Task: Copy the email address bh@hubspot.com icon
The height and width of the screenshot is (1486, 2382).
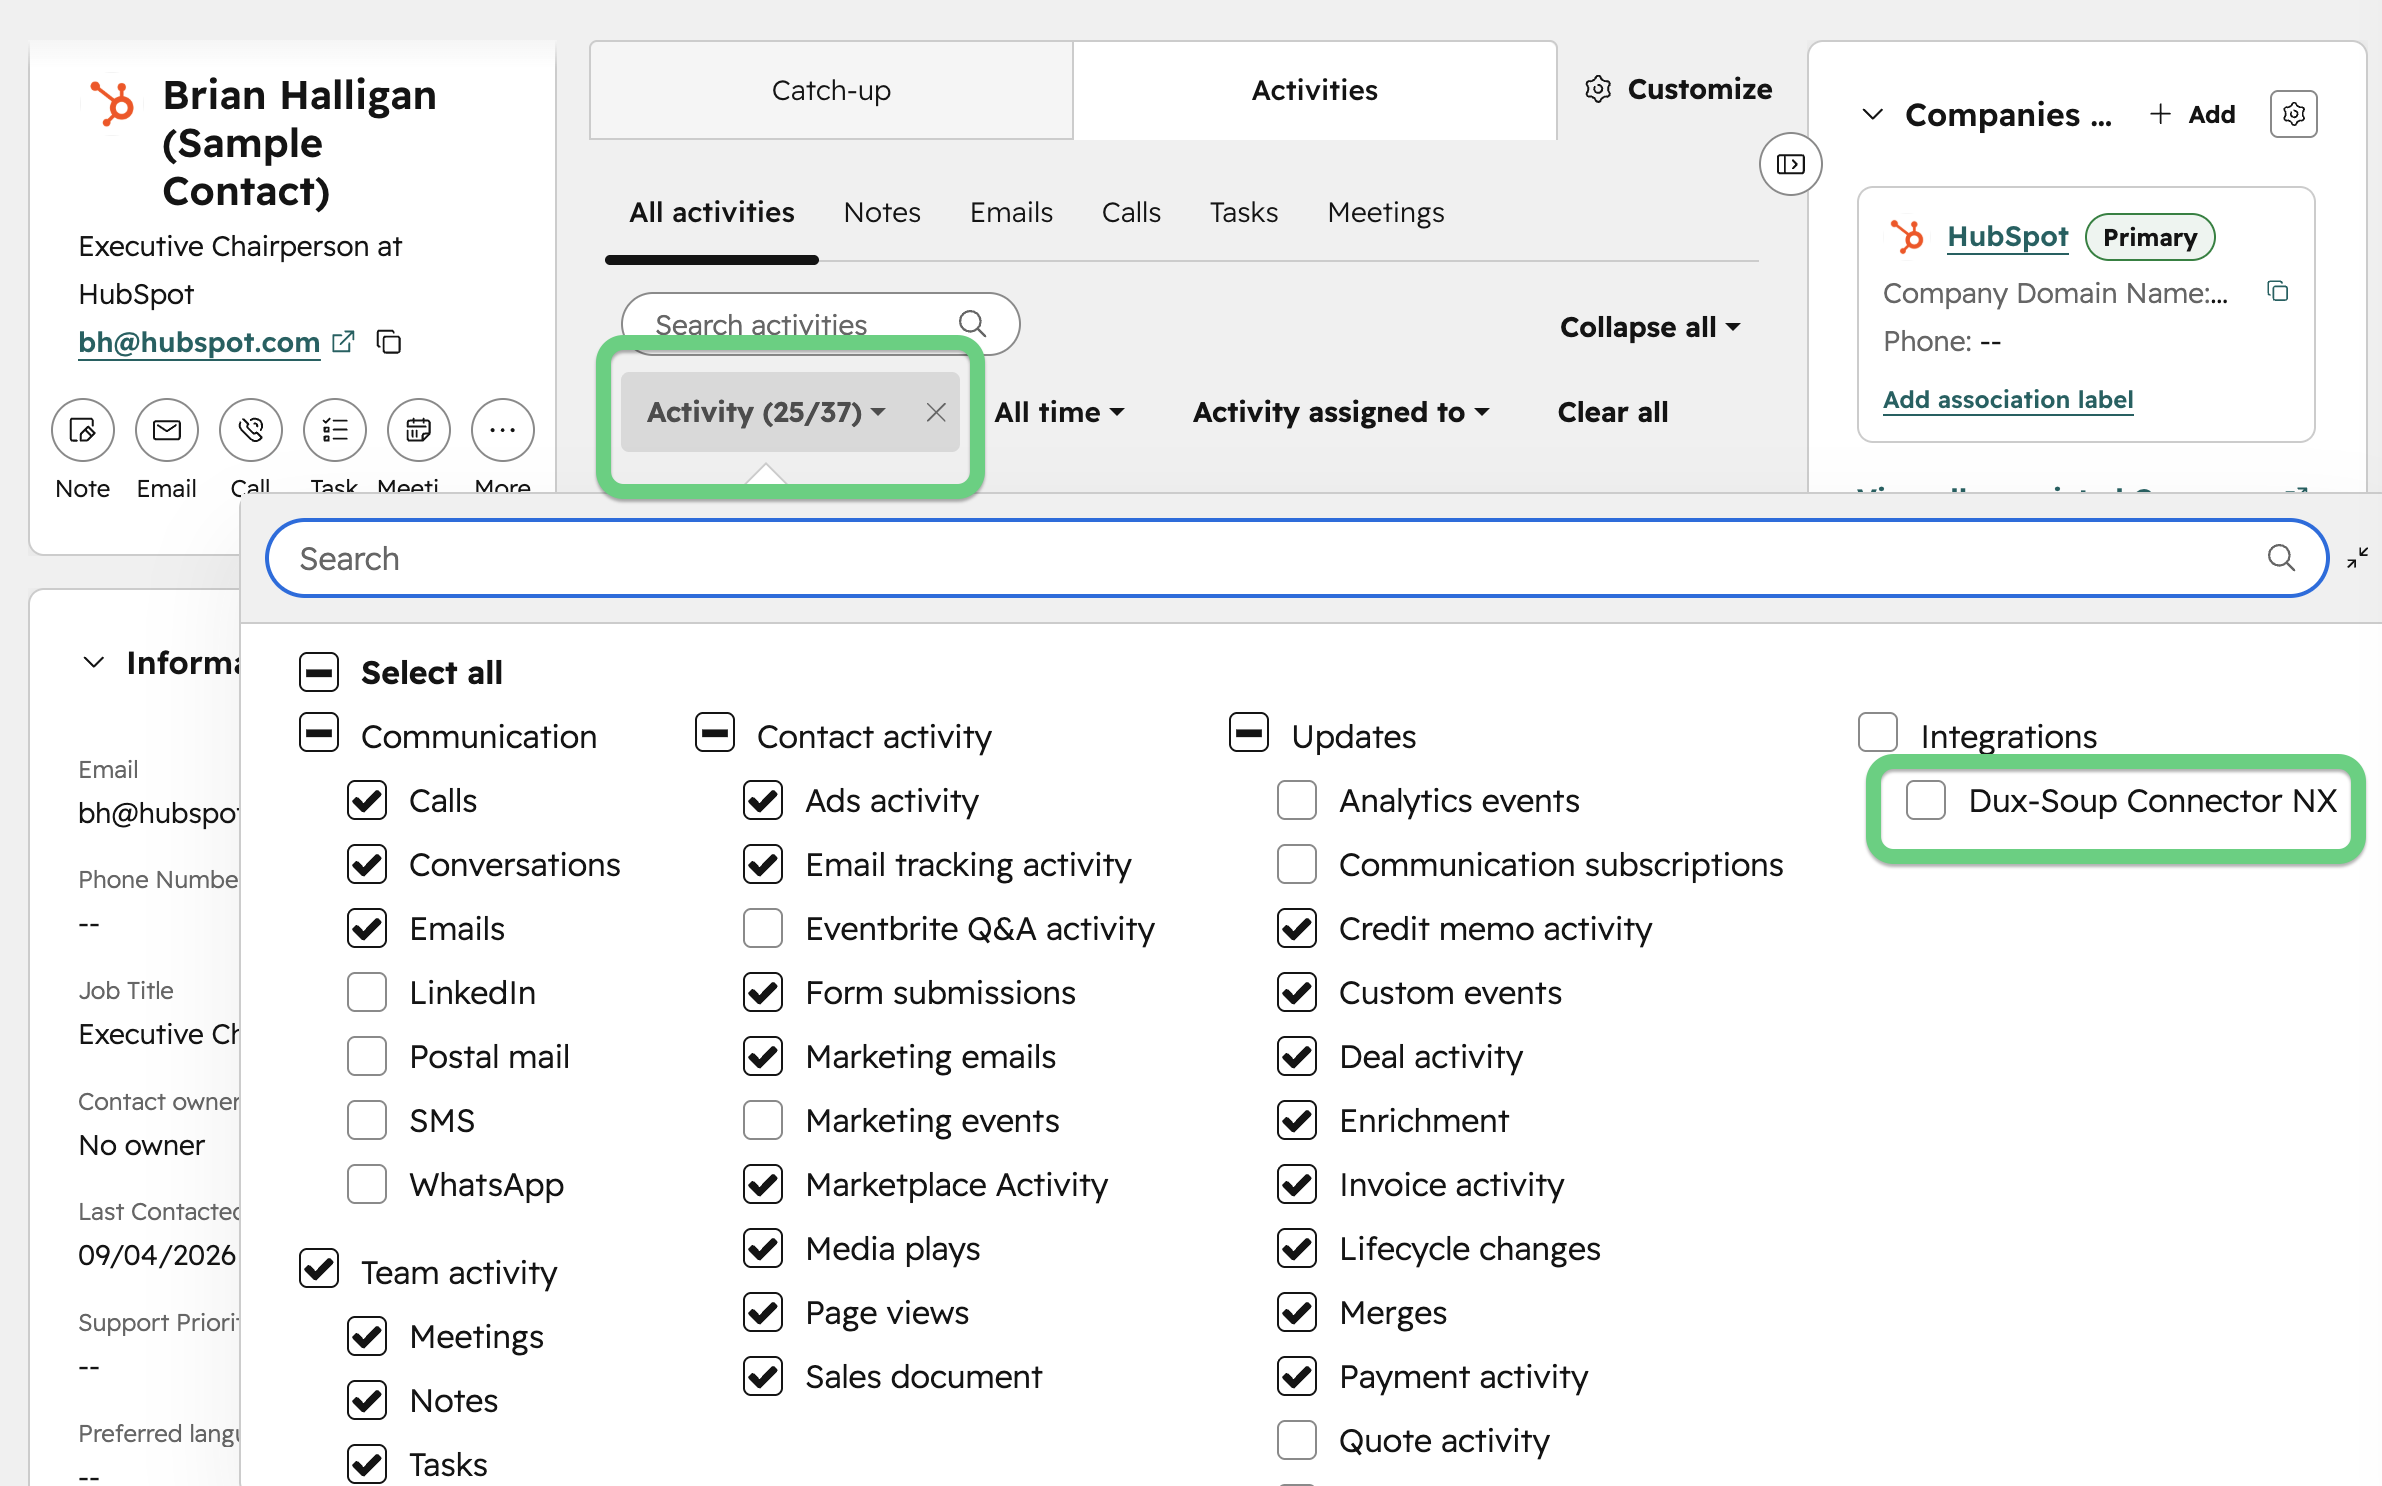Action: point(389,342)
